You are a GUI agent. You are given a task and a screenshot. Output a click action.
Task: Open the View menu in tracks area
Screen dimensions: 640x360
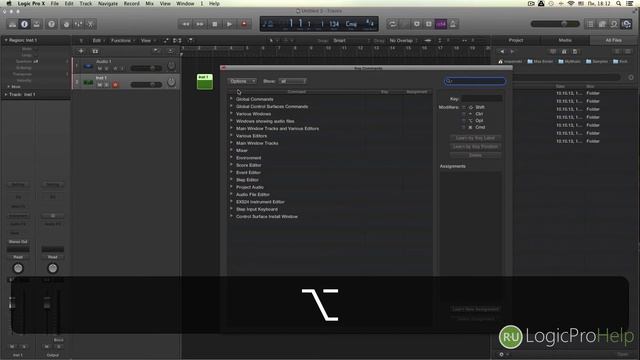(x=147, y=40)
